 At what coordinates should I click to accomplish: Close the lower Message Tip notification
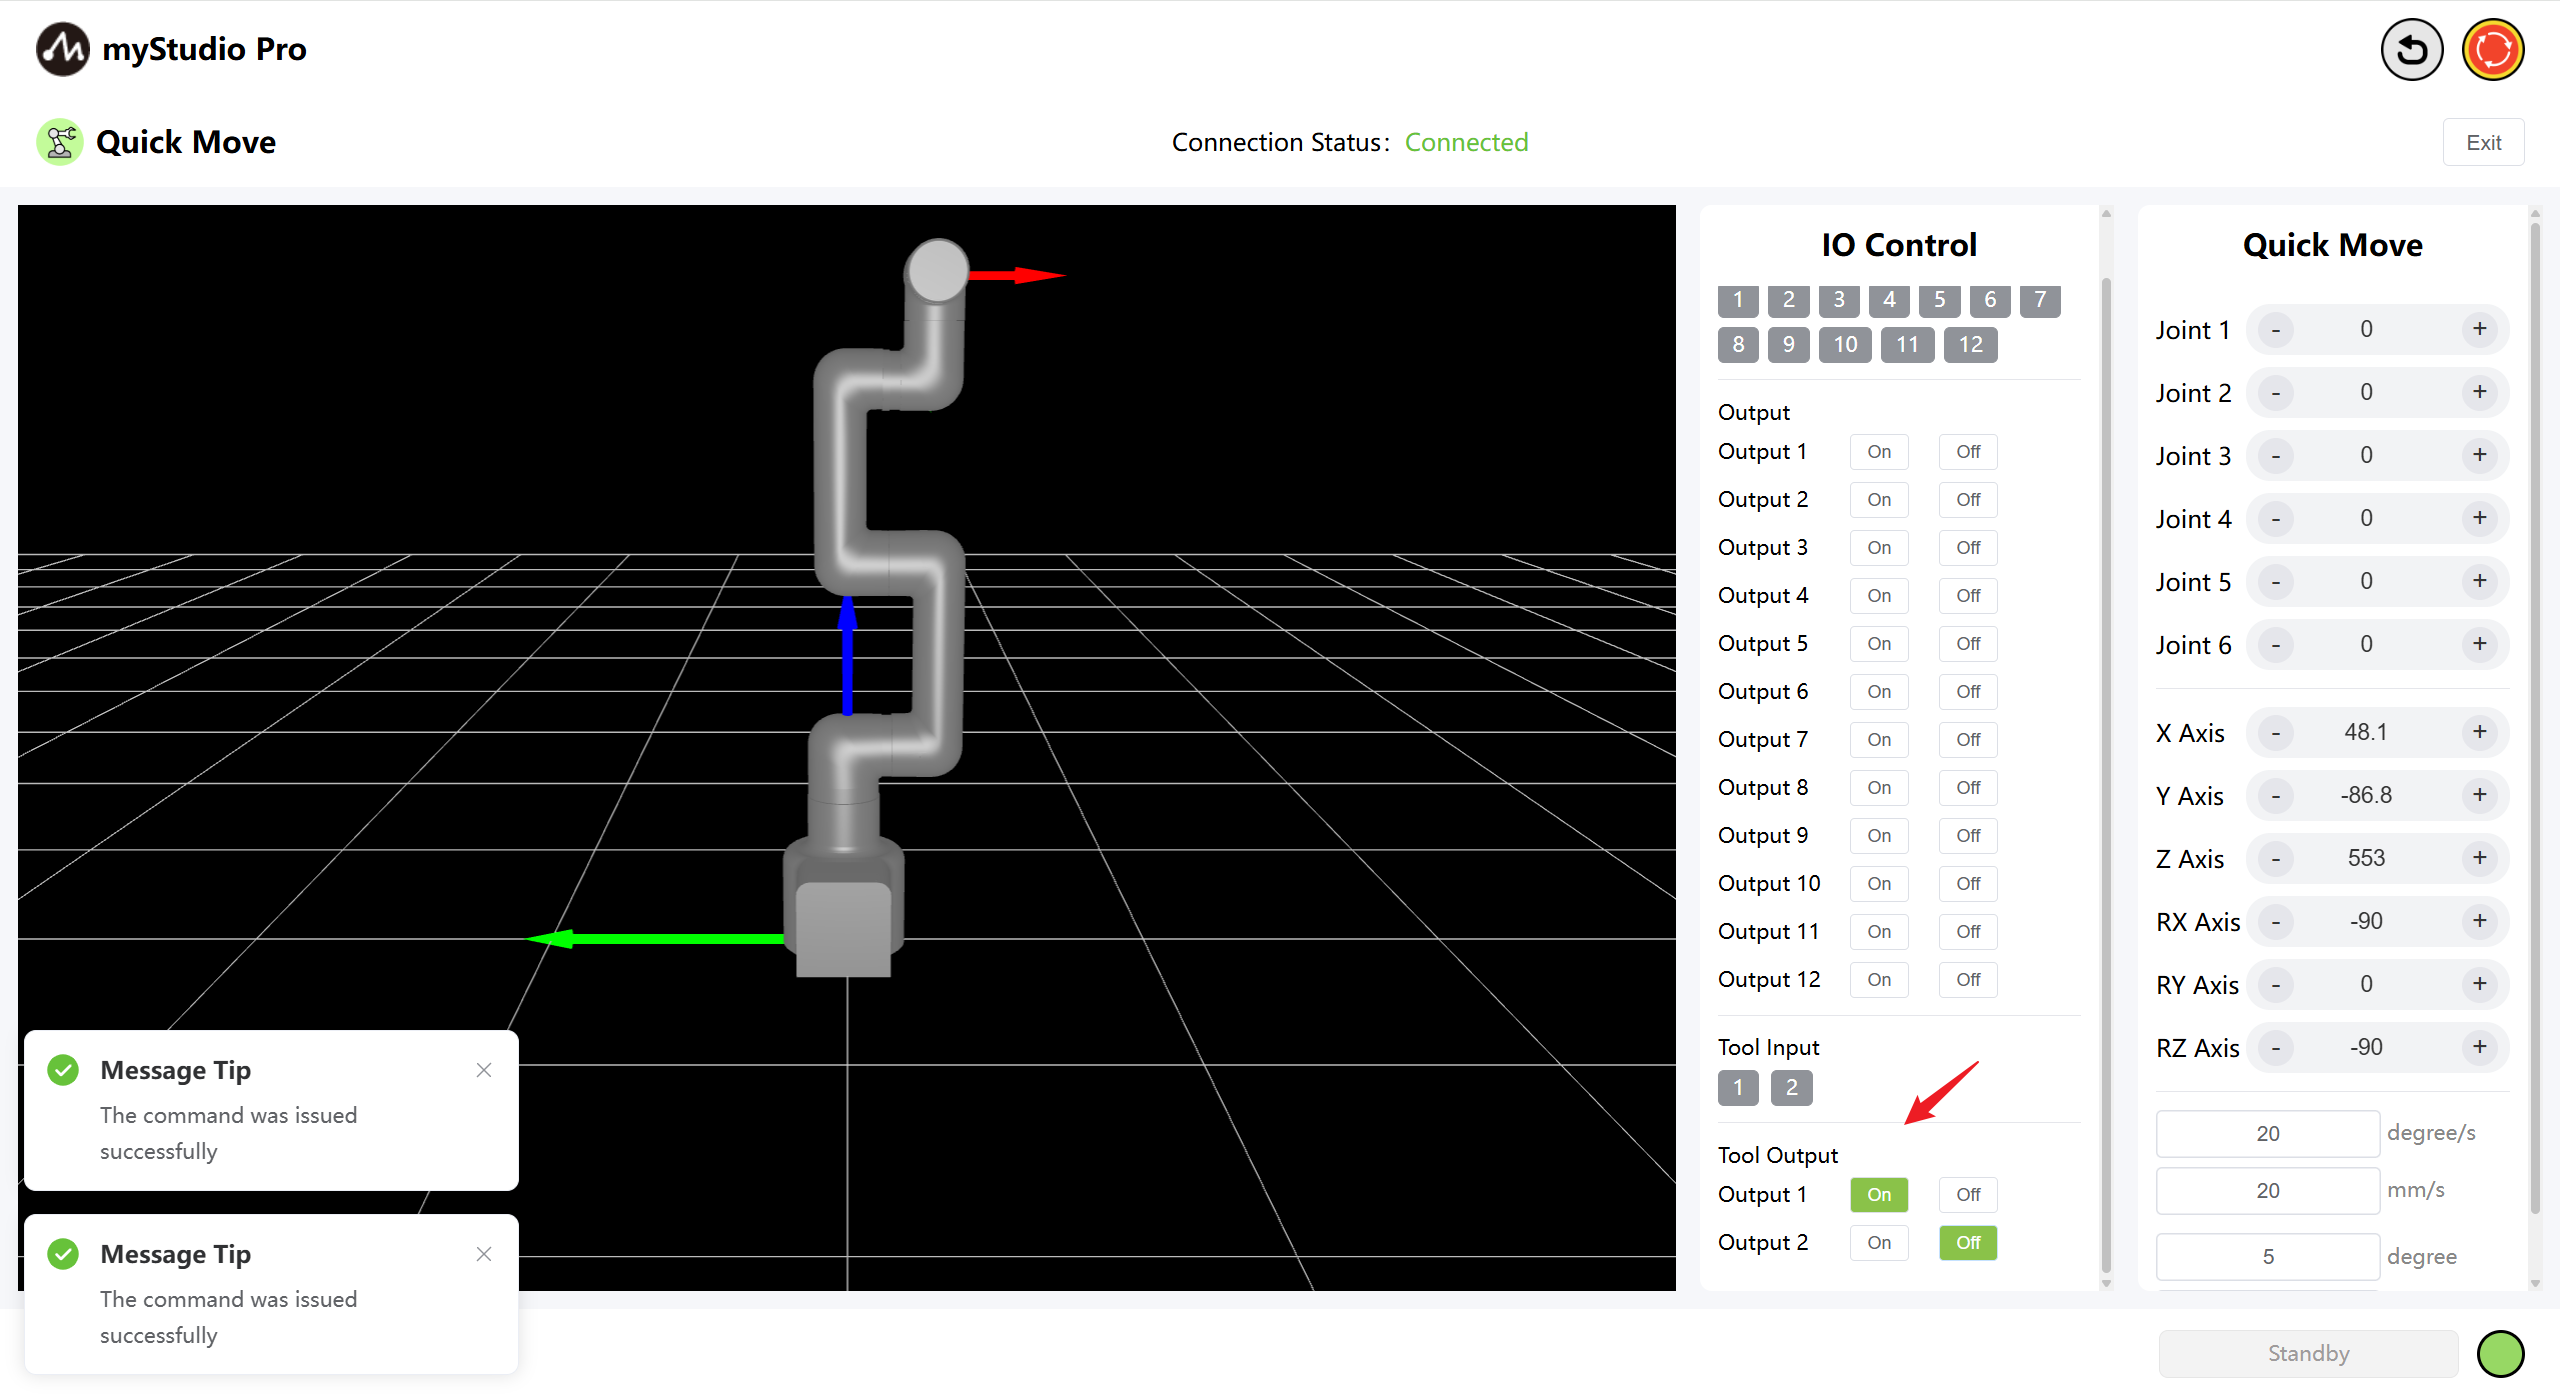point(484,1254)
